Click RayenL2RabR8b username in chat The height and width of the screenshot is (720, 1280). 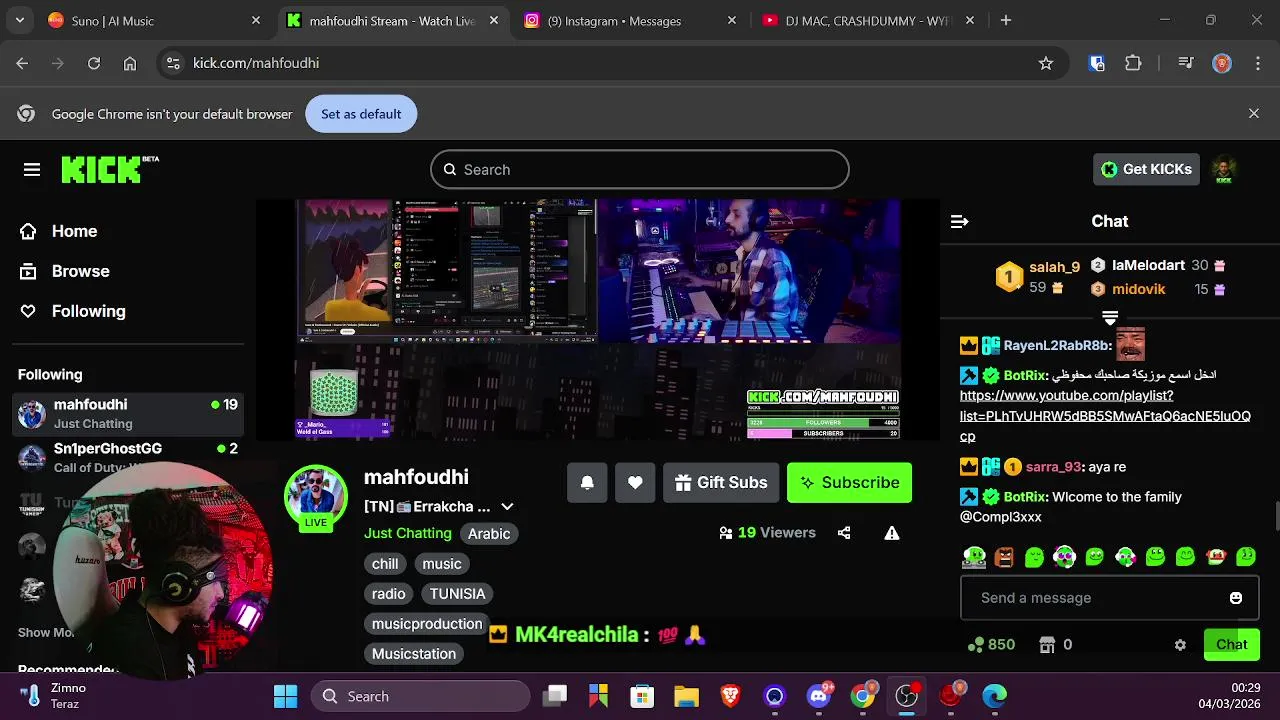(1056, 345)
